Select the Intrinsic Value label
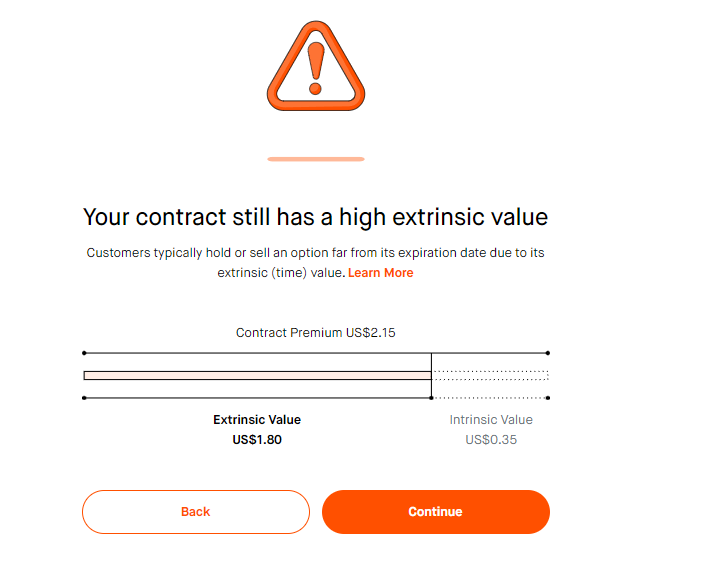Image resolution: width=717 pixels, height=579 pixels. pyautogui.click(x=491, y=420)
